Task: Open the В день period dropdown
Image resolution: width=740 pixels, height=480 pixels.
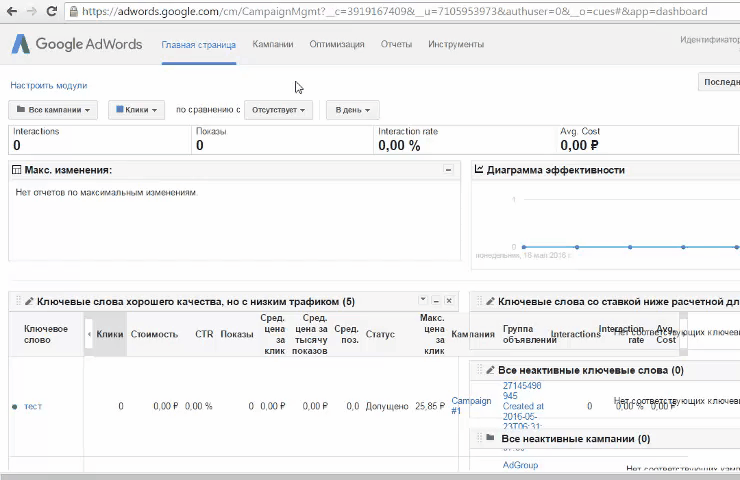Action: tap(352, 110)
